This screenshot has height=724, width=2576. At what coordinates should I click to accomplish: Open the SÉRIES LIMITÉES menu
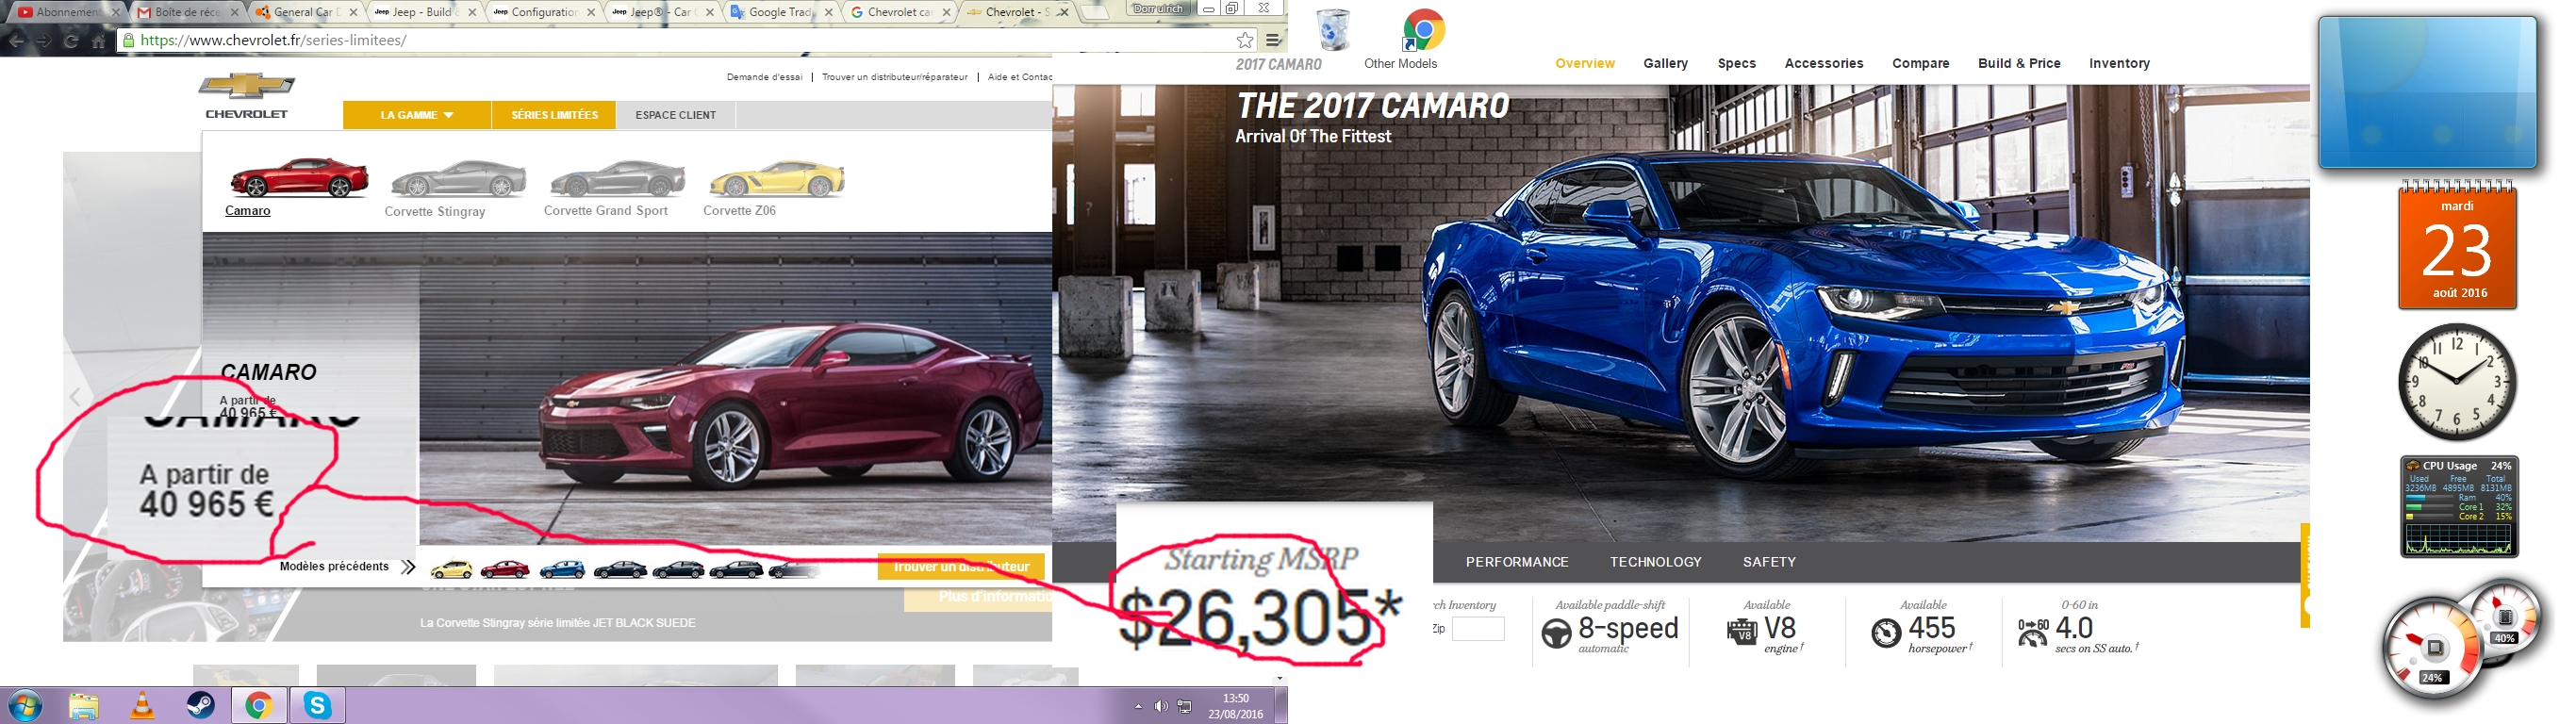(554, 115)
